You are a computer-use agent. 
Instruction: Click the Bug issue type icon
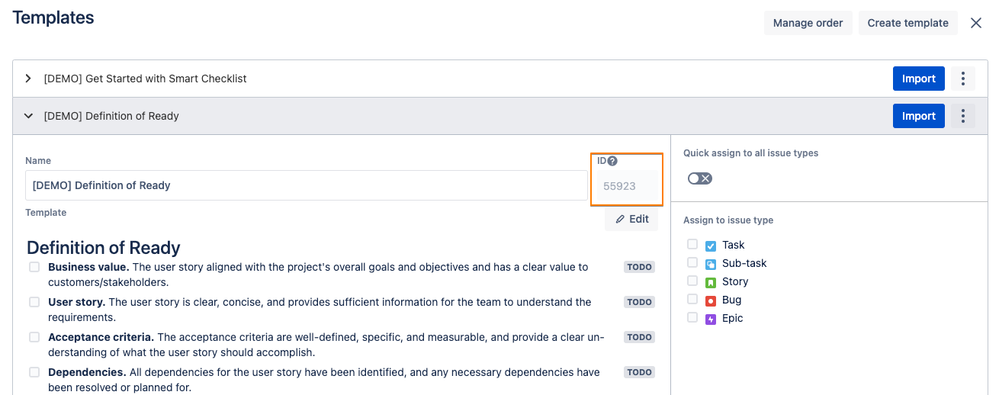tap(711, 300)
